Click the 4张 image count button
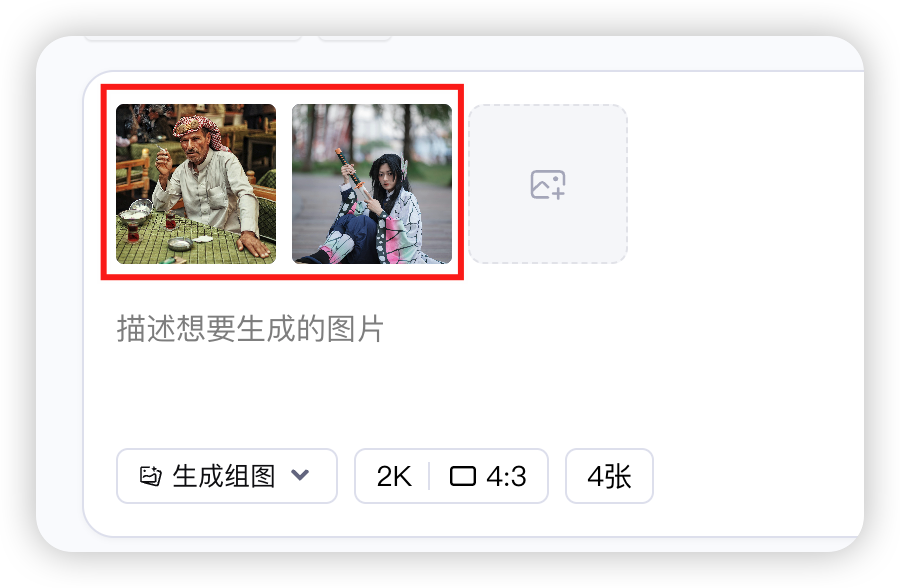Screen dimensions: 900x588 coord(609,476)
